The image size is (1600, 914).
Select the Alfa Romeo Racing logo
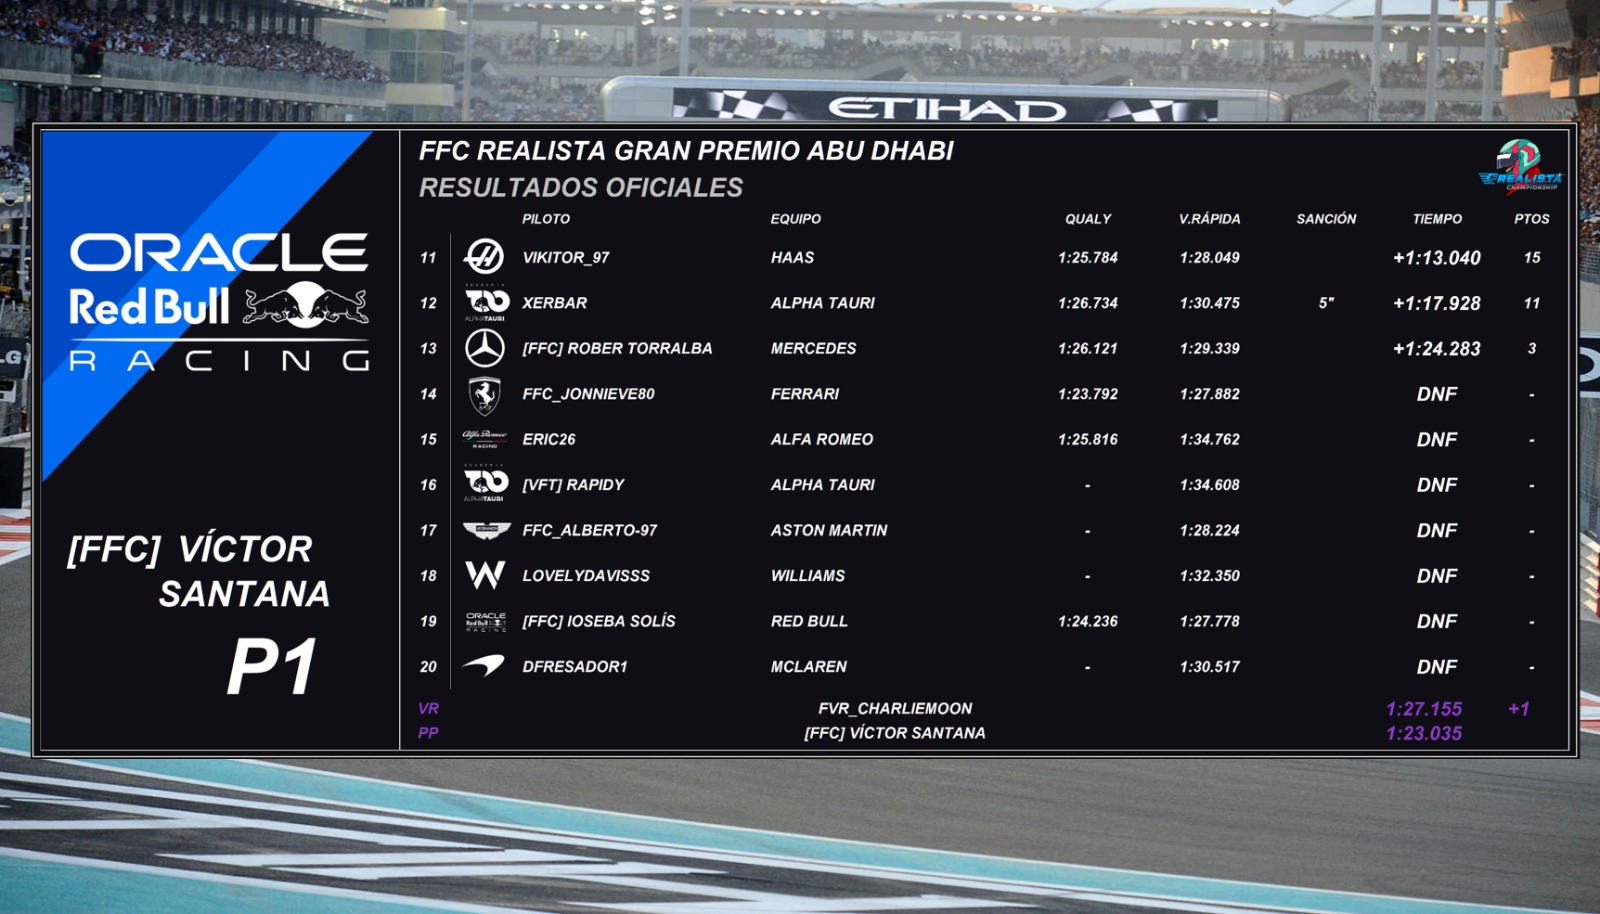tap(485, 439)
